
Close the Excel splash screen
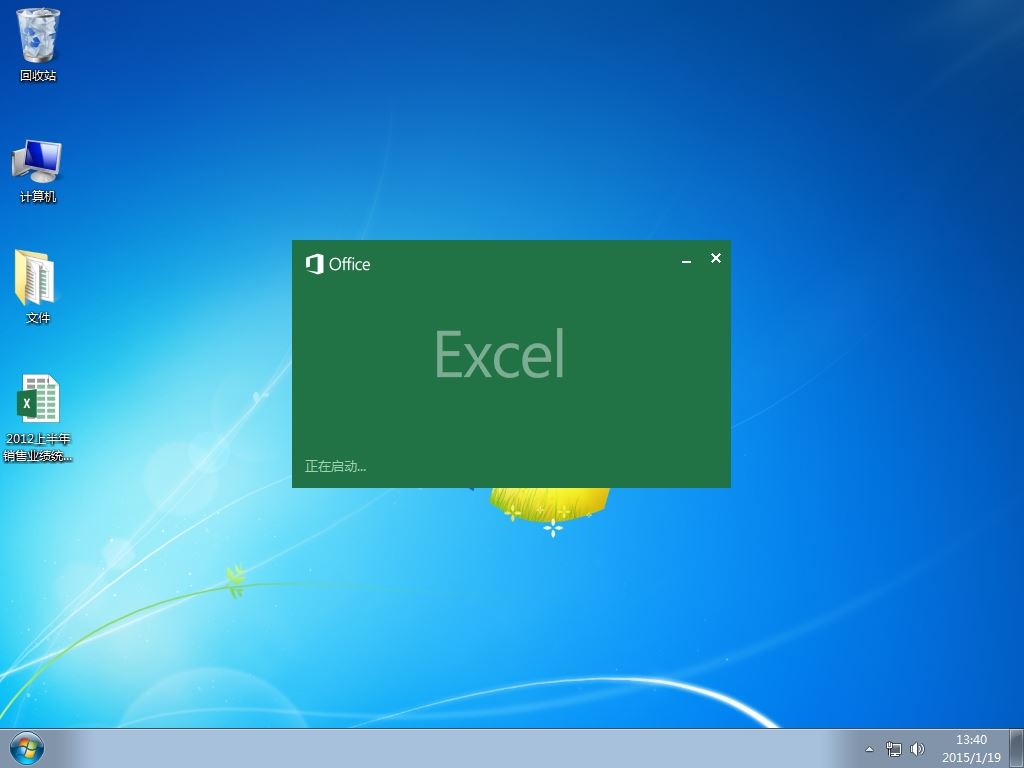(716, 259)
